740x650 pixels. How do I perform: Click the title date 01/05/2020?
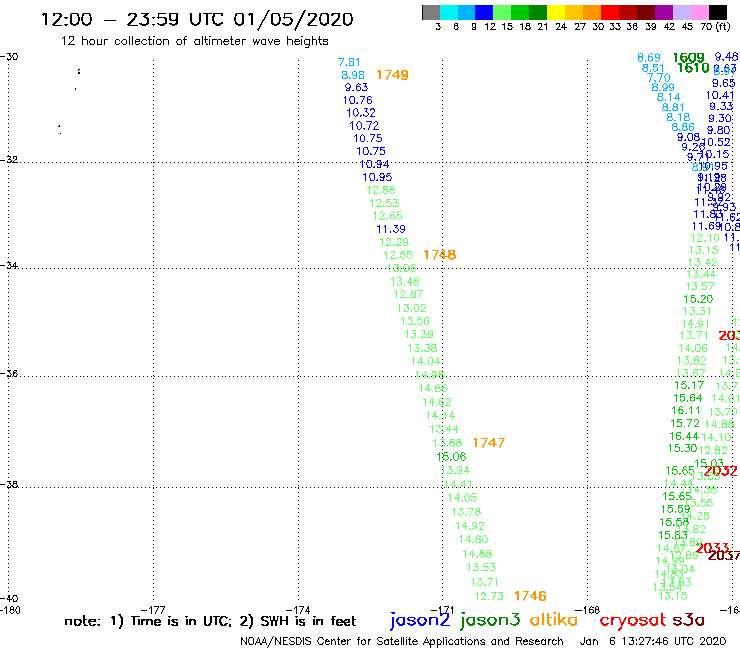click(x=293, y=20)
